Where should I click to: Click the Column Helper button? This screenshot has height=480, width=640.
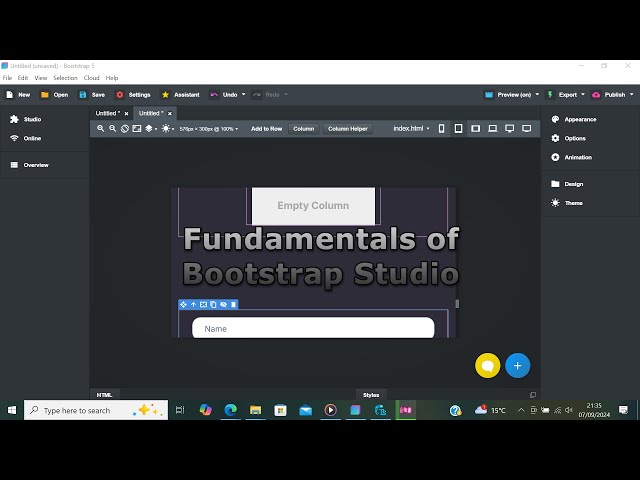348,129
